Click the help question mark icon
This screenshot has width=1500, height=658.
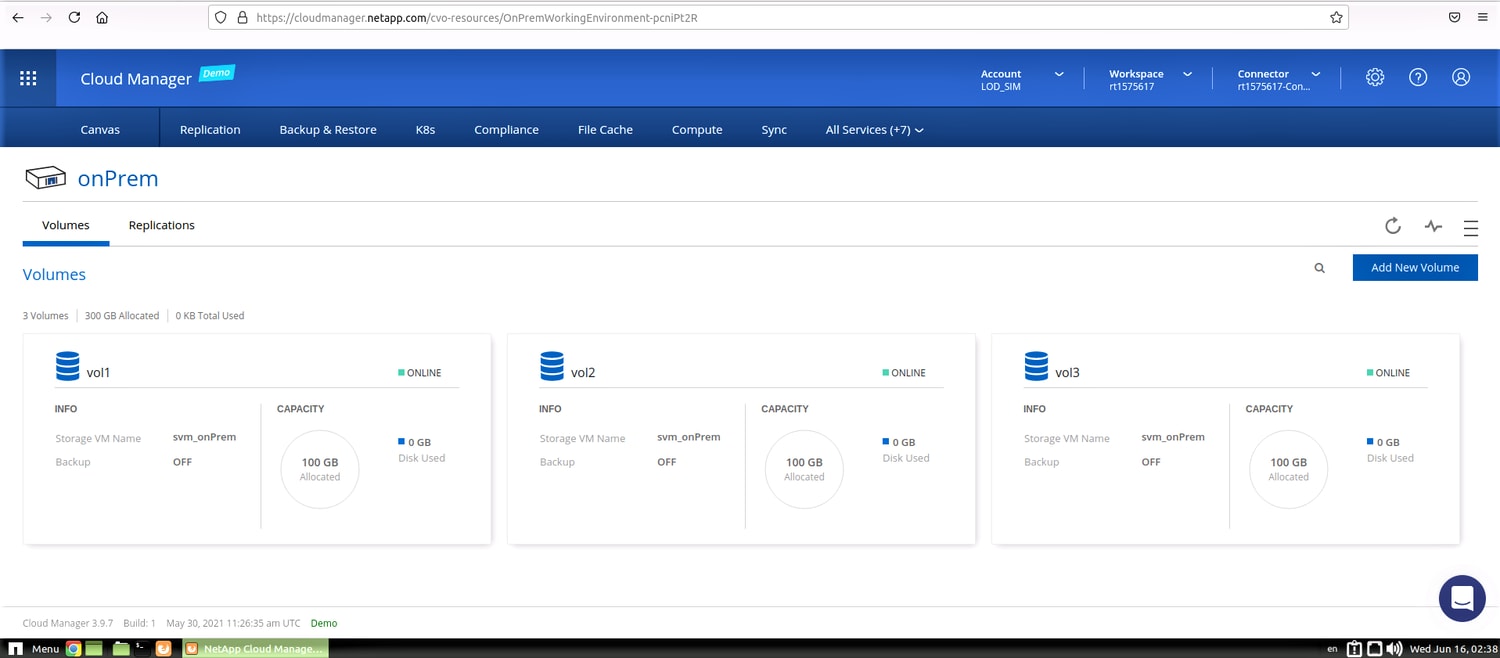[x=1418, y=78]
